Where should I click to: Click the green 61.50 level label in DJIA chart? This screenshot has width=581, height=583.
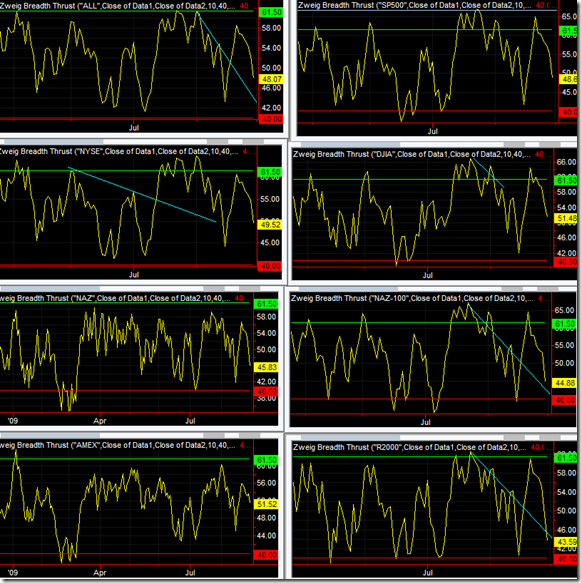pos(566,180)
